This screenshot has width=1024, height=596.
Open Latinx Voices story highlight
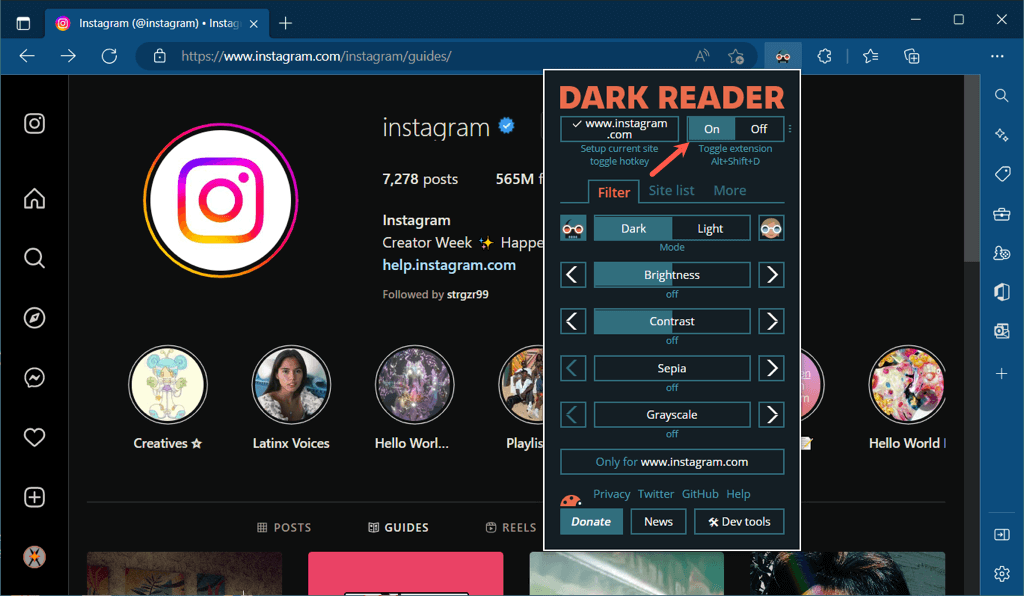291,384
